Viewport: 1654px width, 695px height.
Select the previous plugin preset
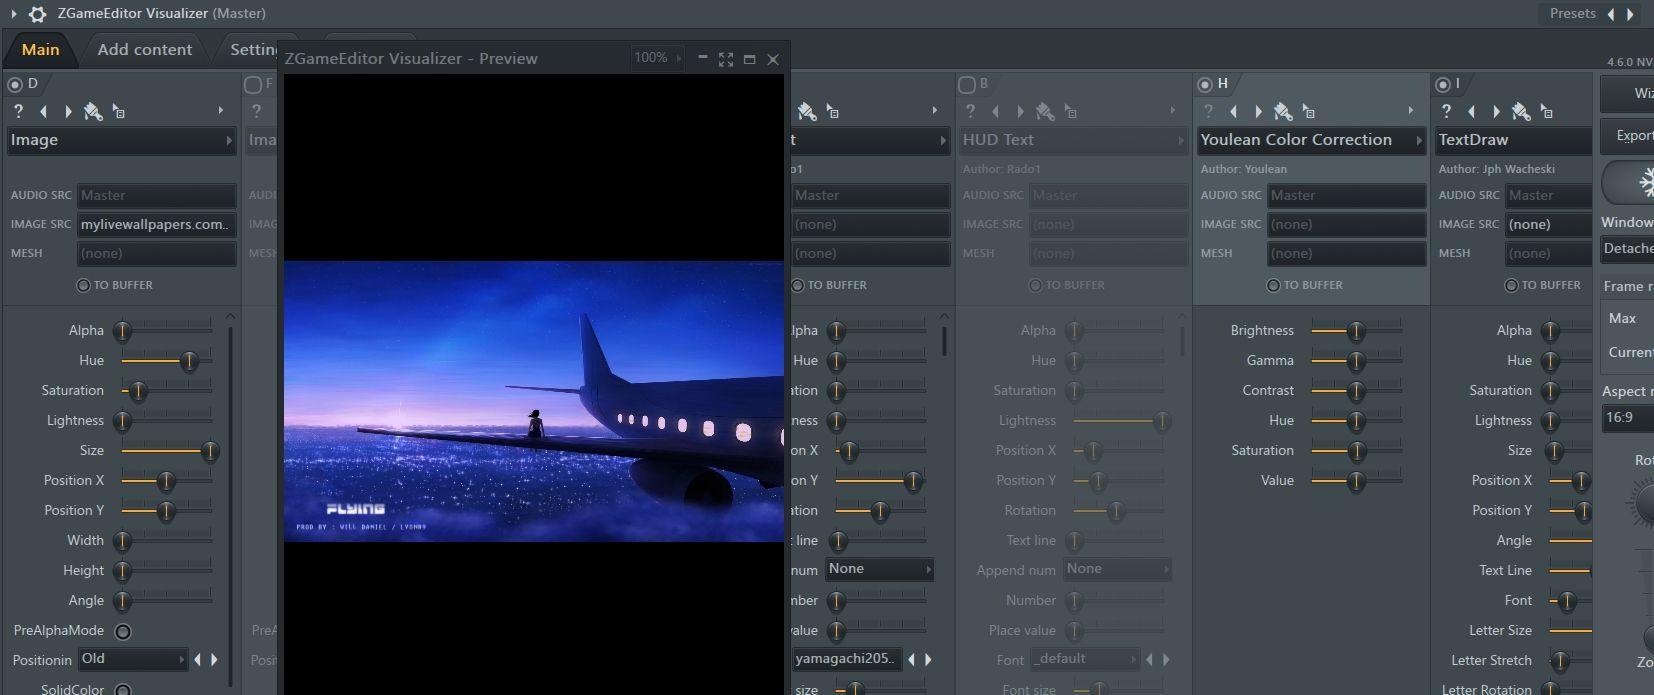[x=1611, y=14]
